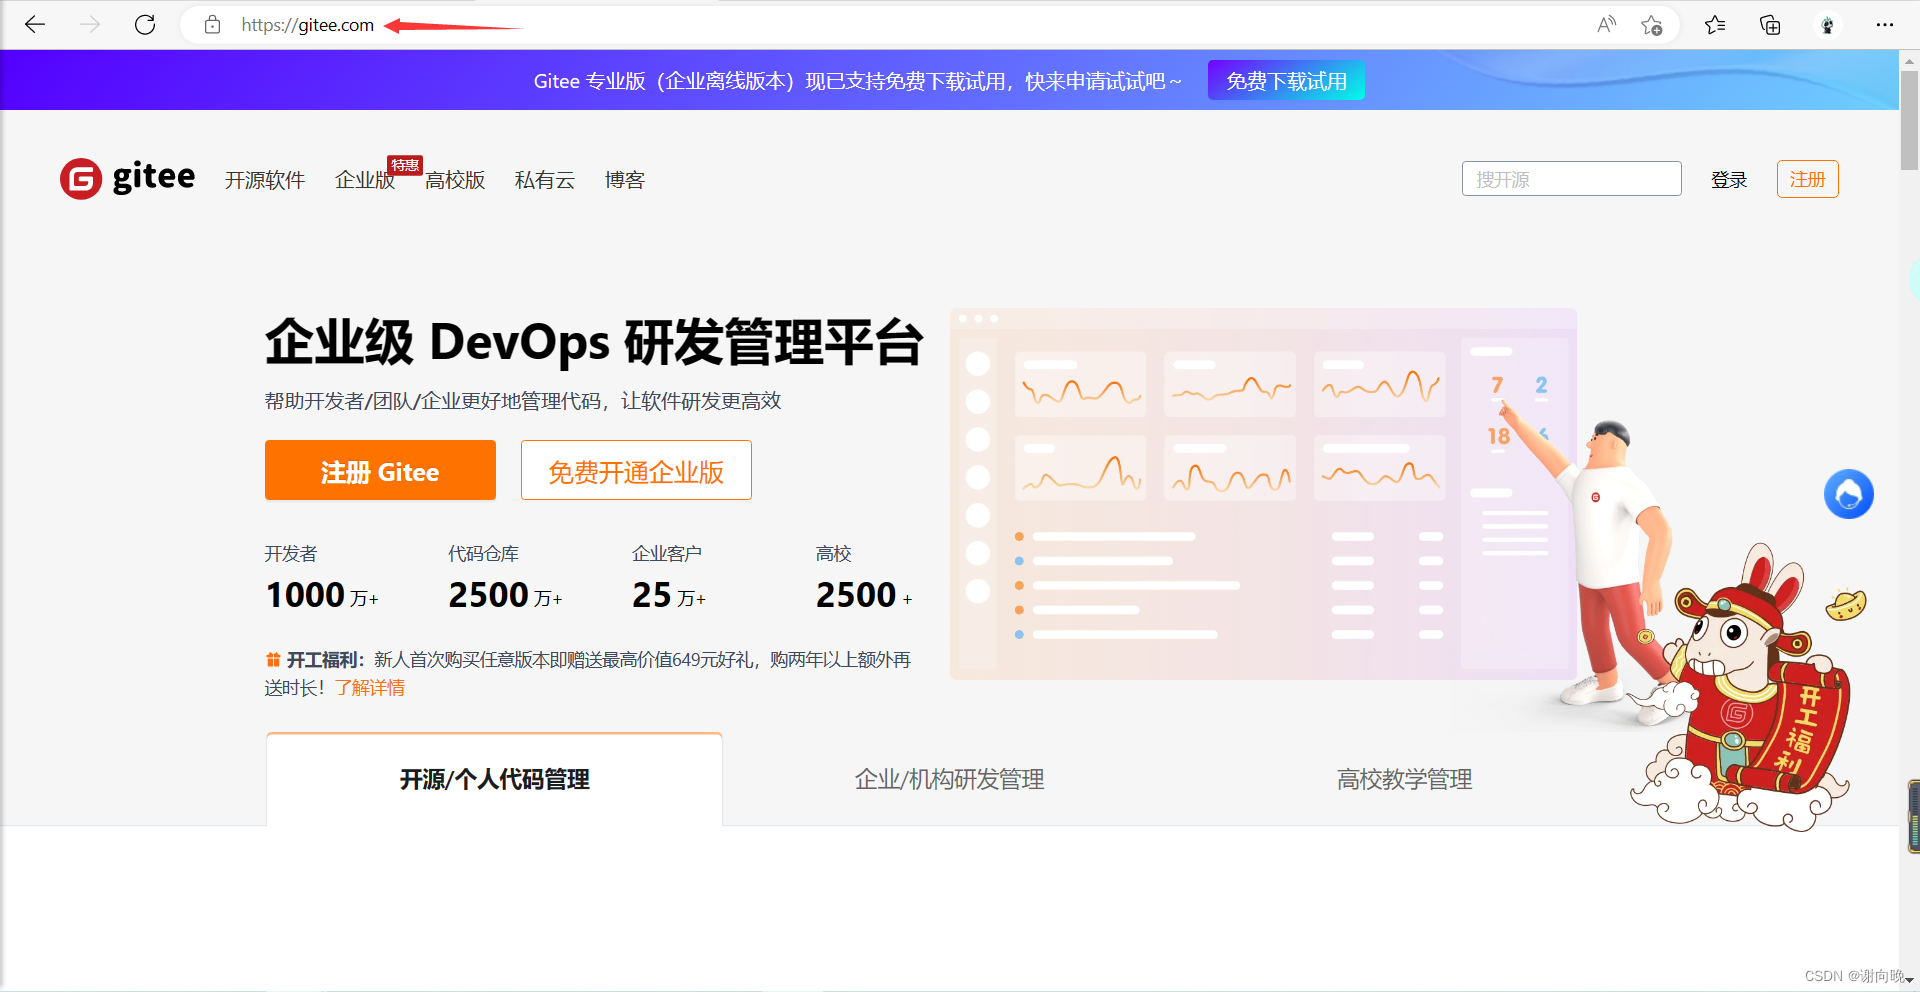Click the 登录 login link
1920x992 pixels.
point(1728,180)
